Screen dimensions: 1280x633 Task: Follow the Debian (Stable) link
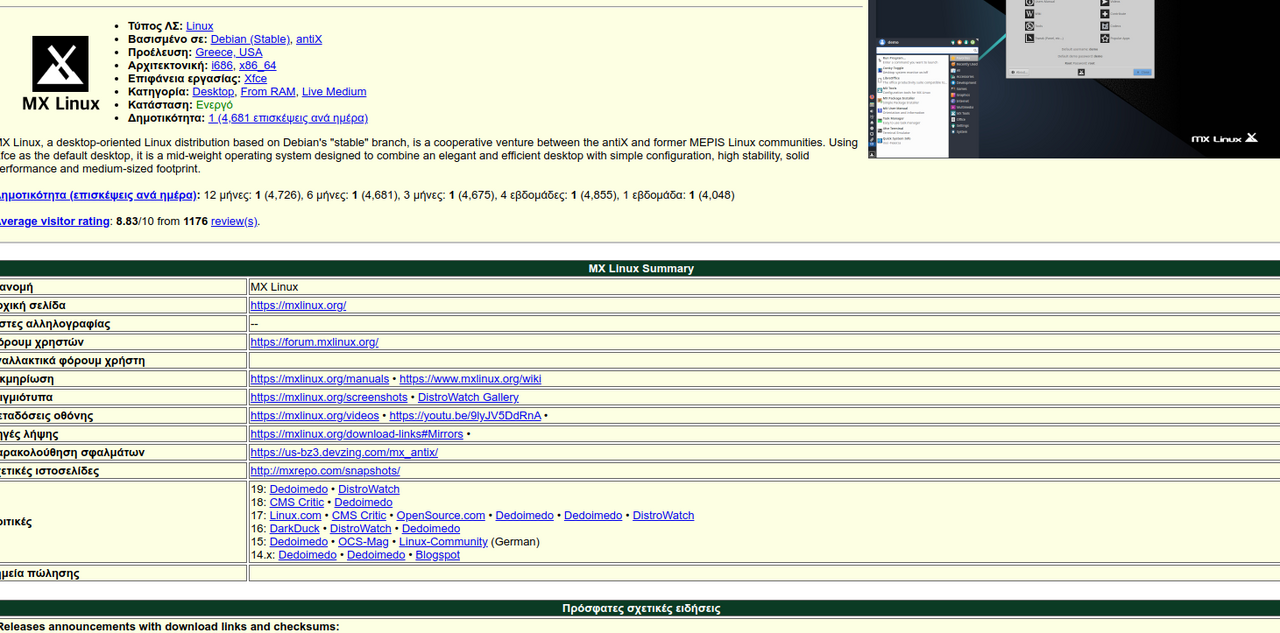pyautogui.click(x=250, y=39)
